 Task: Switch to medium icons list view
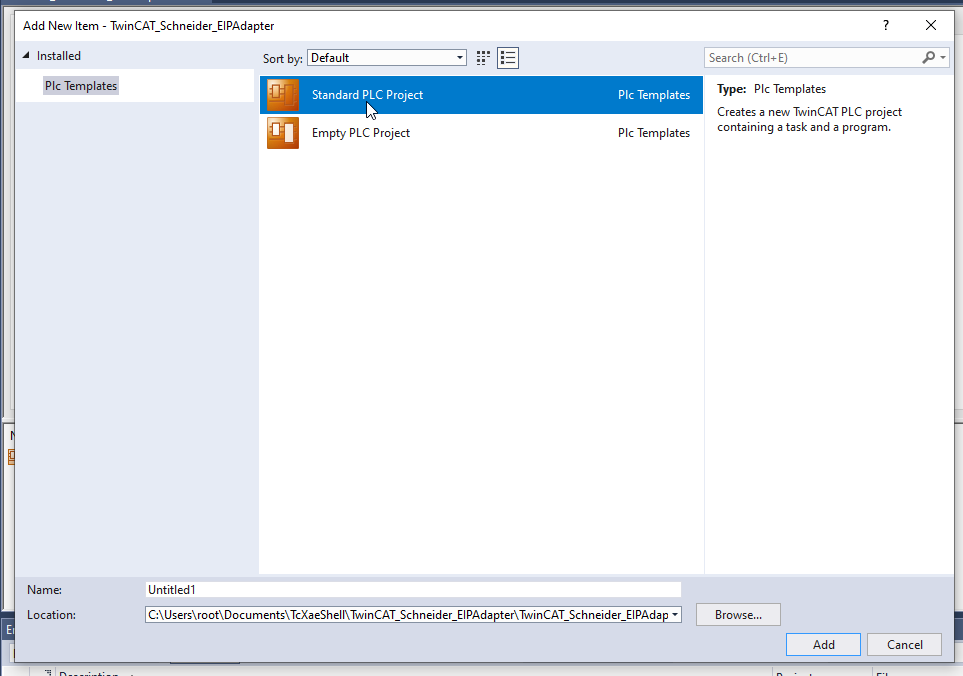(x=508, y=58)
